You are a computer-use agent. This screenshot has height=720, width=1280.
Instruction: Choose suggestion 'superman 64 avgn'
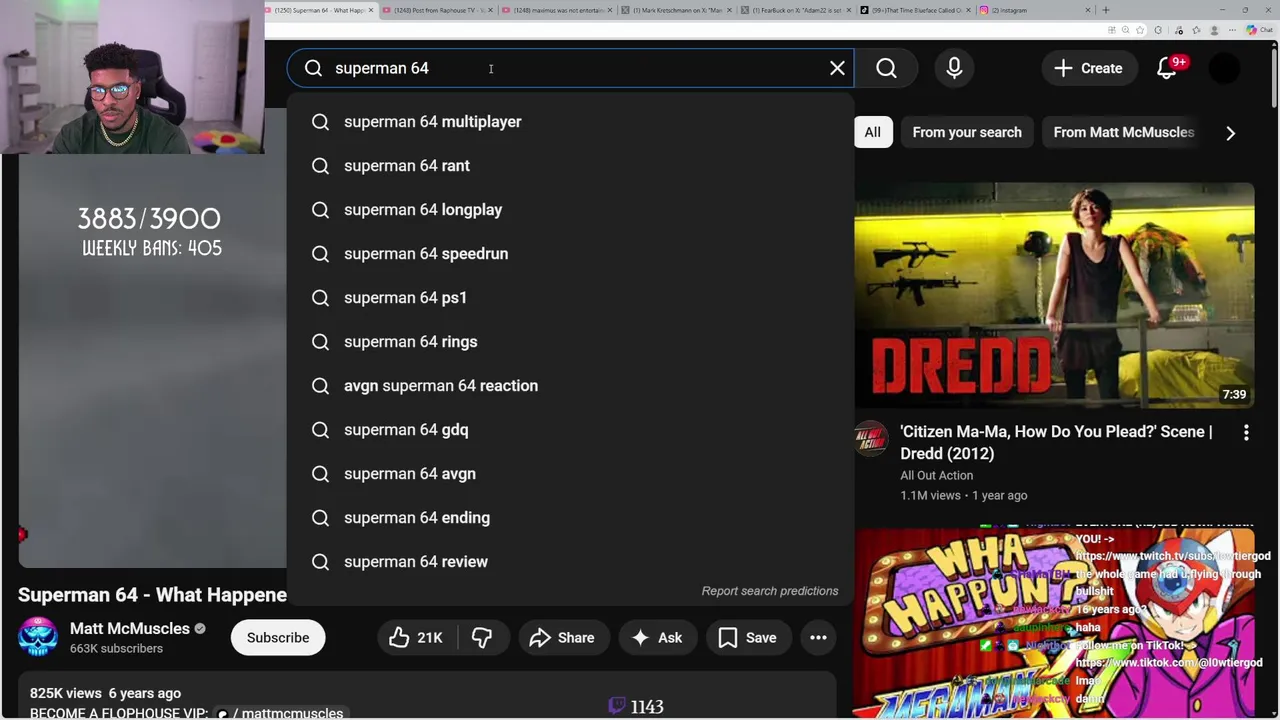coord(570,474)
